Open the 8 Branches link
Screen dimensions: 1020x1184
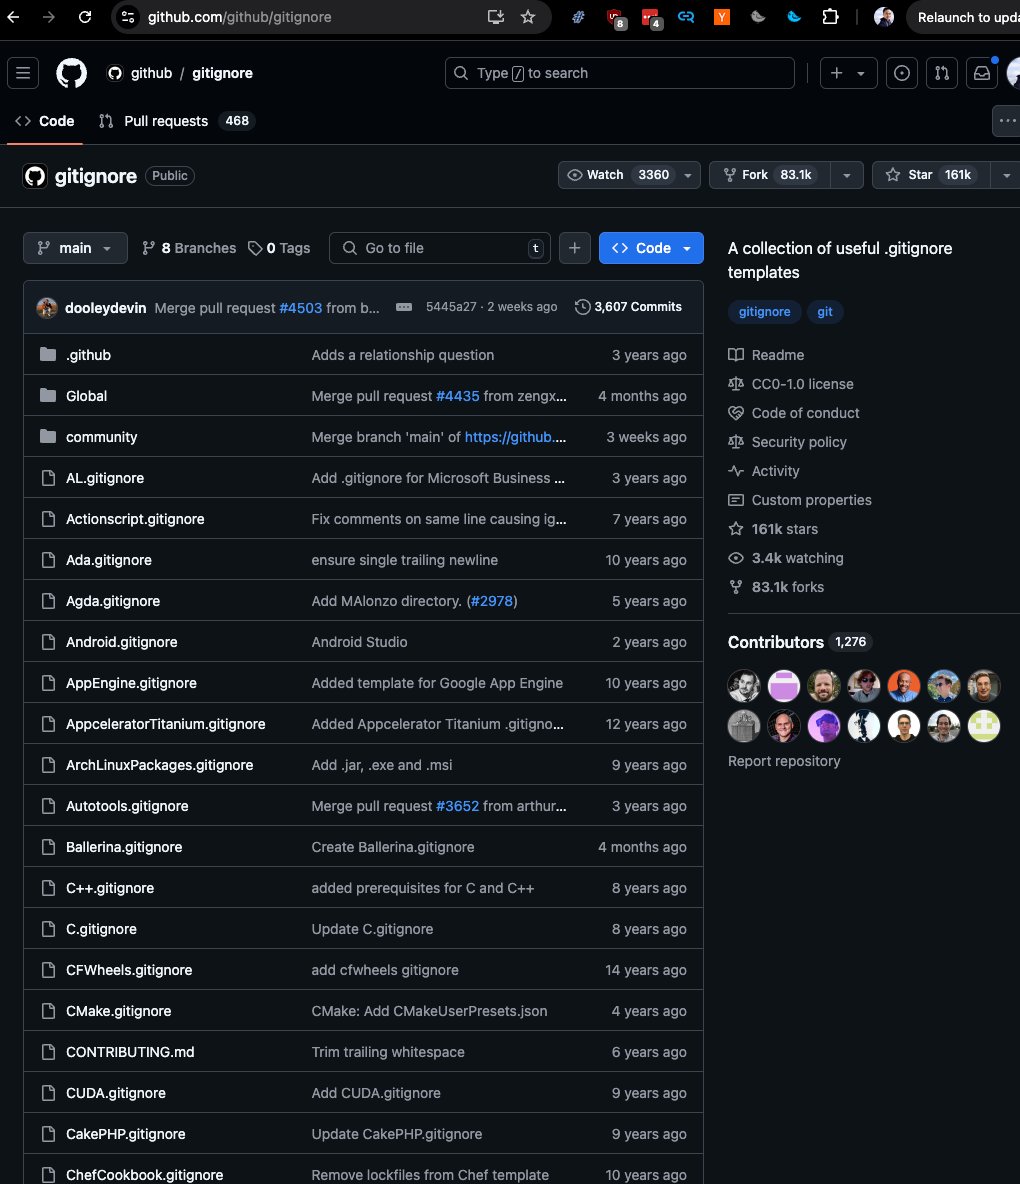click(189, 248)
